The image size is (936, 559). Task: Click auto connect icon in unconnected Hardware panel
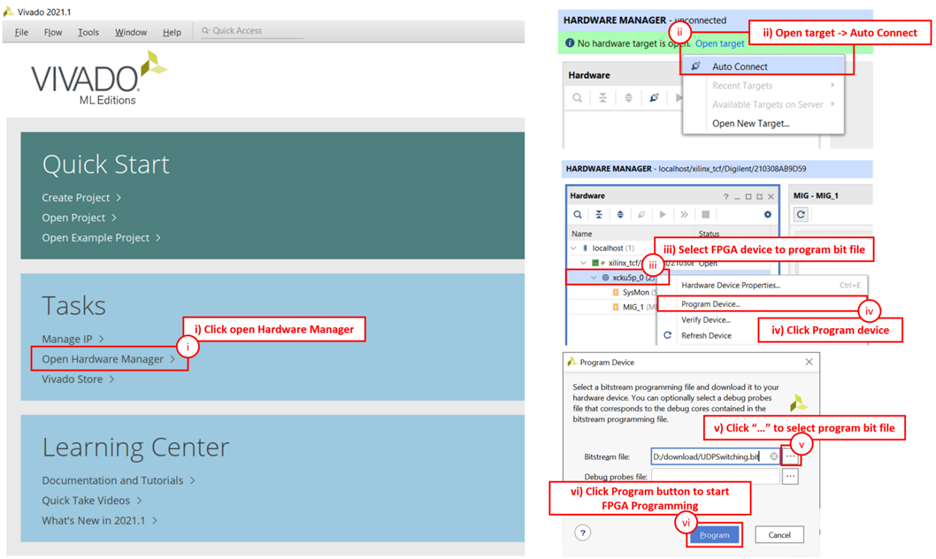(654, 98)
